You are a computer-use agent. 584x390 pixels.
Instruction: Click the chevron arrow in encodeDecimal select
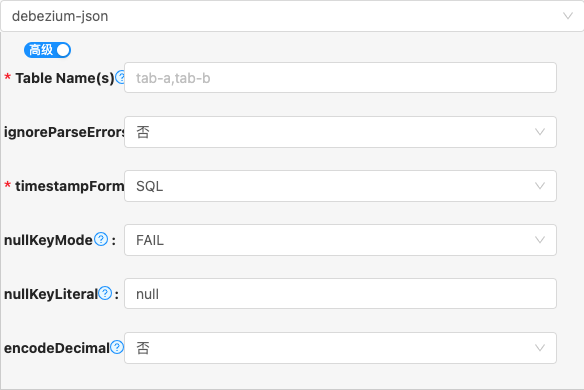(540, 348)
